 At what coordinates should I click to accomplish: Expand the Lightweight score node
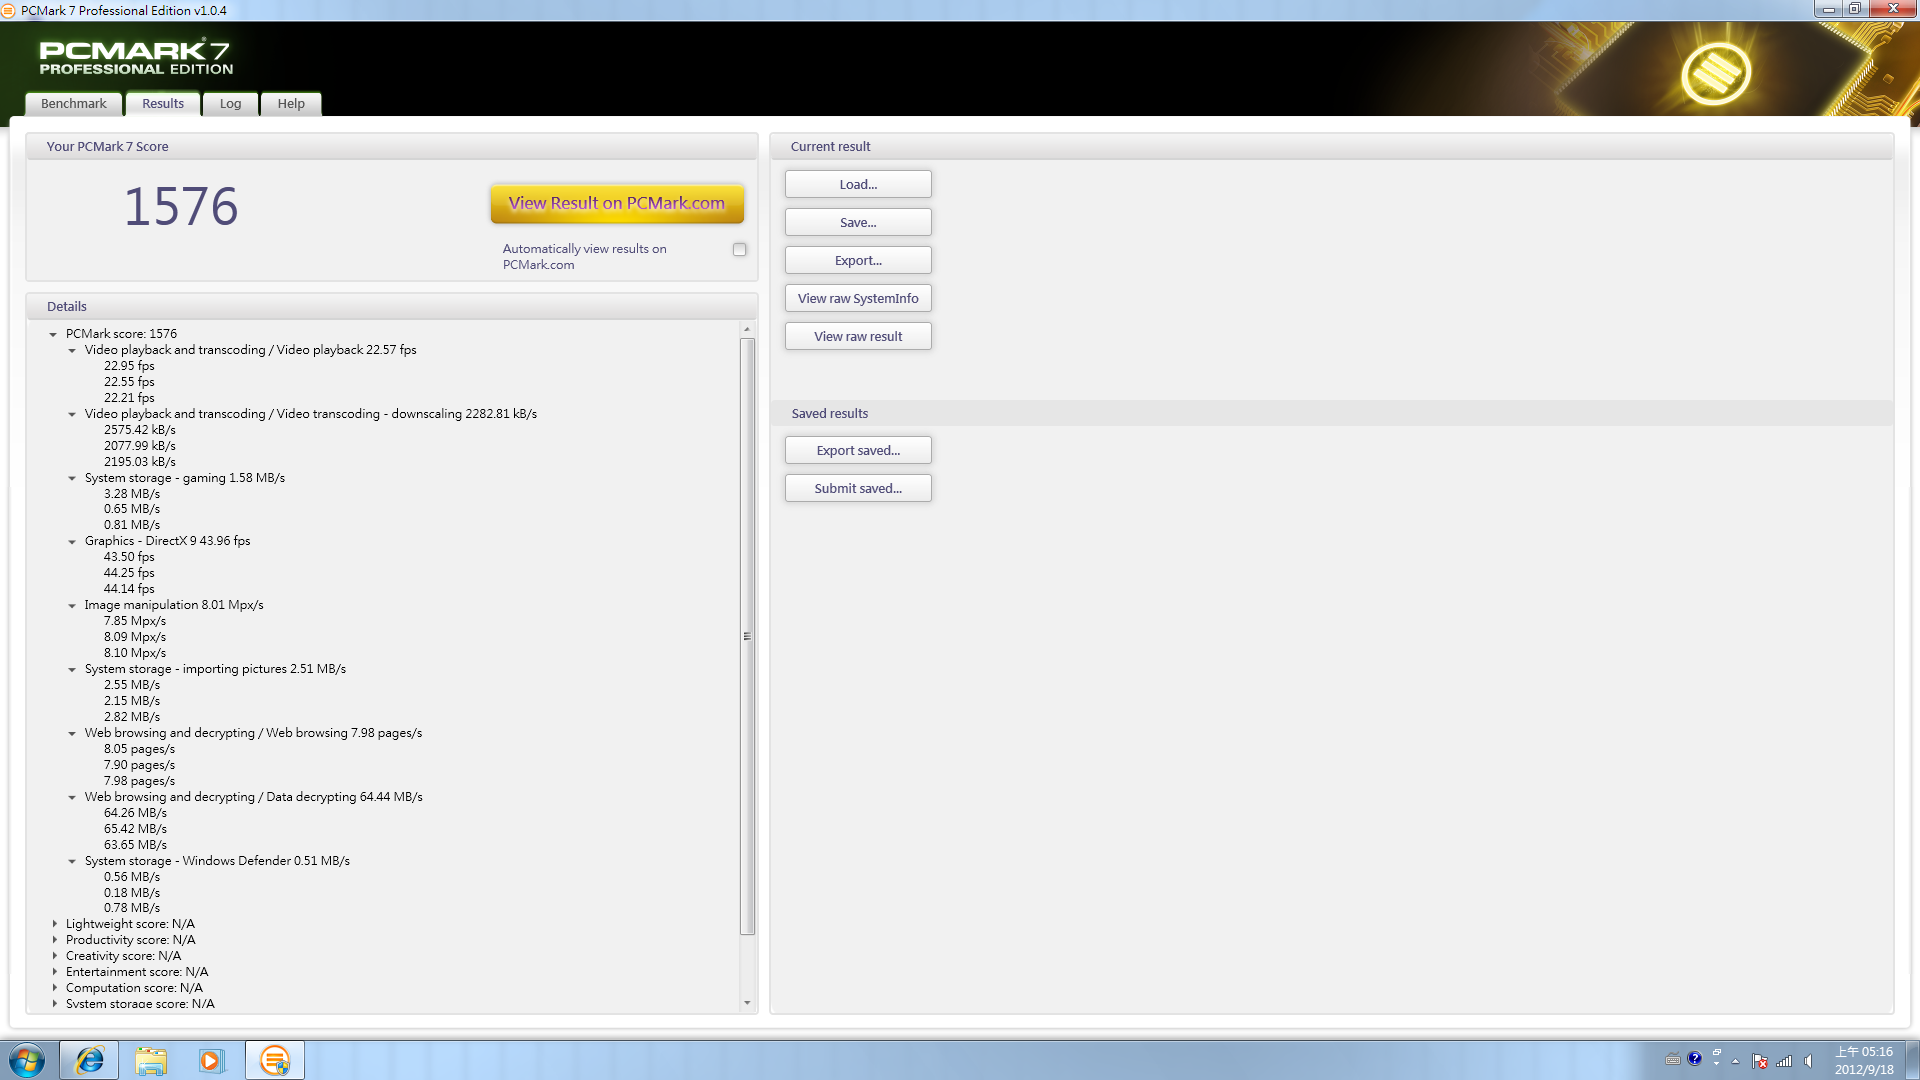(54, 924)
